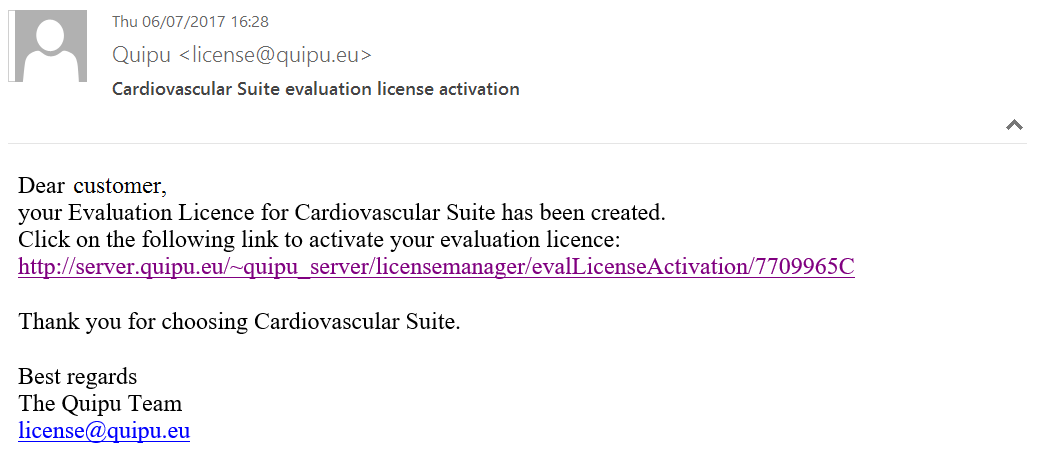Image resolution: width=1038 pixels, height=469 pixels.
Task: Click the email subject line text
Action: pos(315,89)
